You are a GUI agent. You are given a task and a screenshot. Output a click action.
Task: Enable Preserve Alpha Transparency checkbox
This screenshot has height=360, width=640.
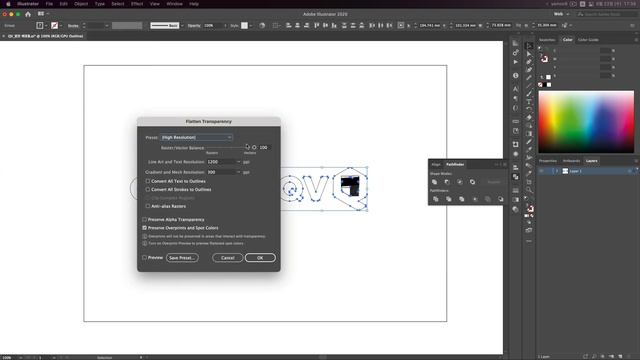(x=144, y=219)
